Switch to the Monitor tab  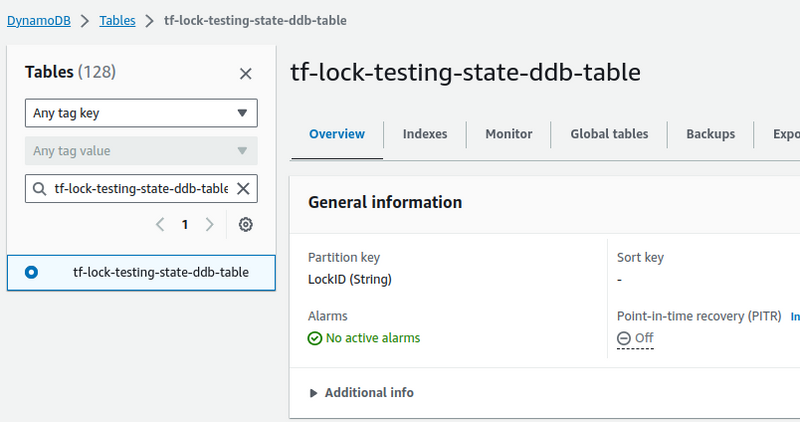(508, 134)
